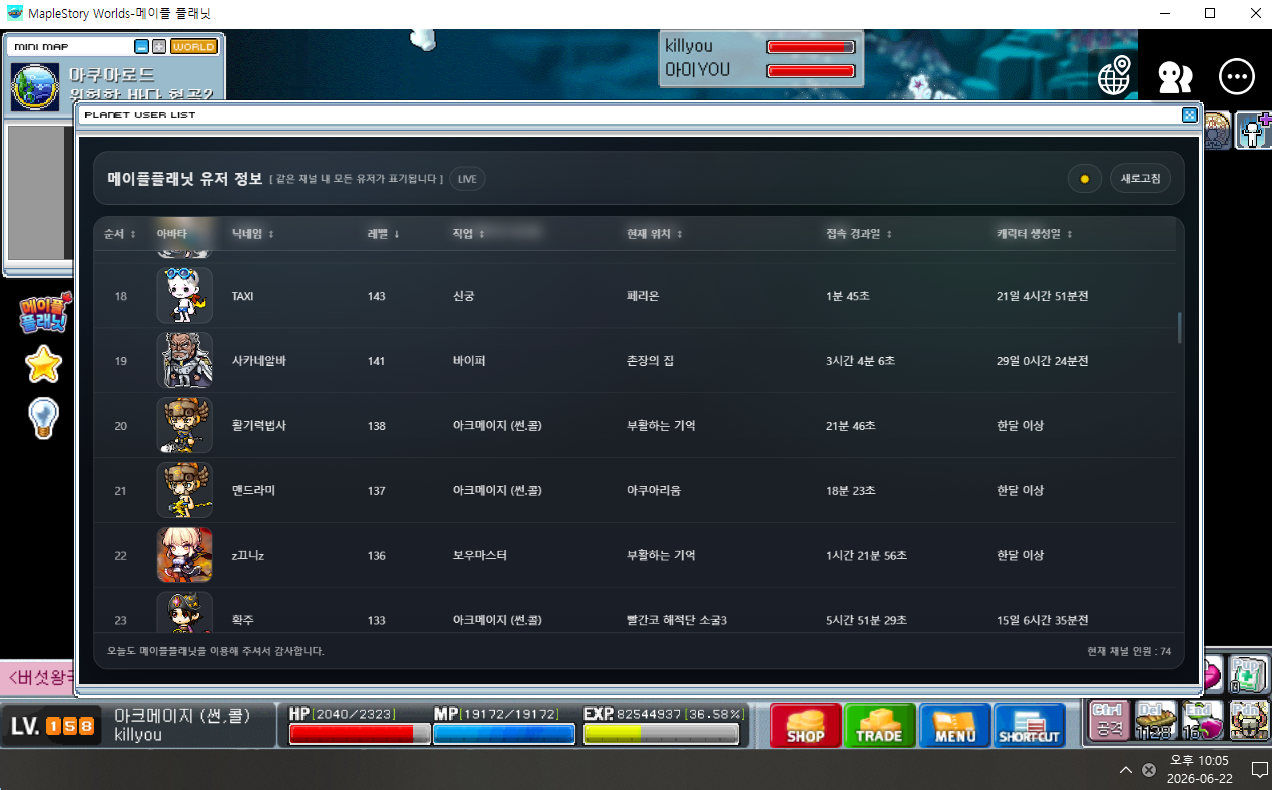Click the Aqua Road globe map icon
The image size is (1272, 790).
pyautogui.click(x=35, y=87)
